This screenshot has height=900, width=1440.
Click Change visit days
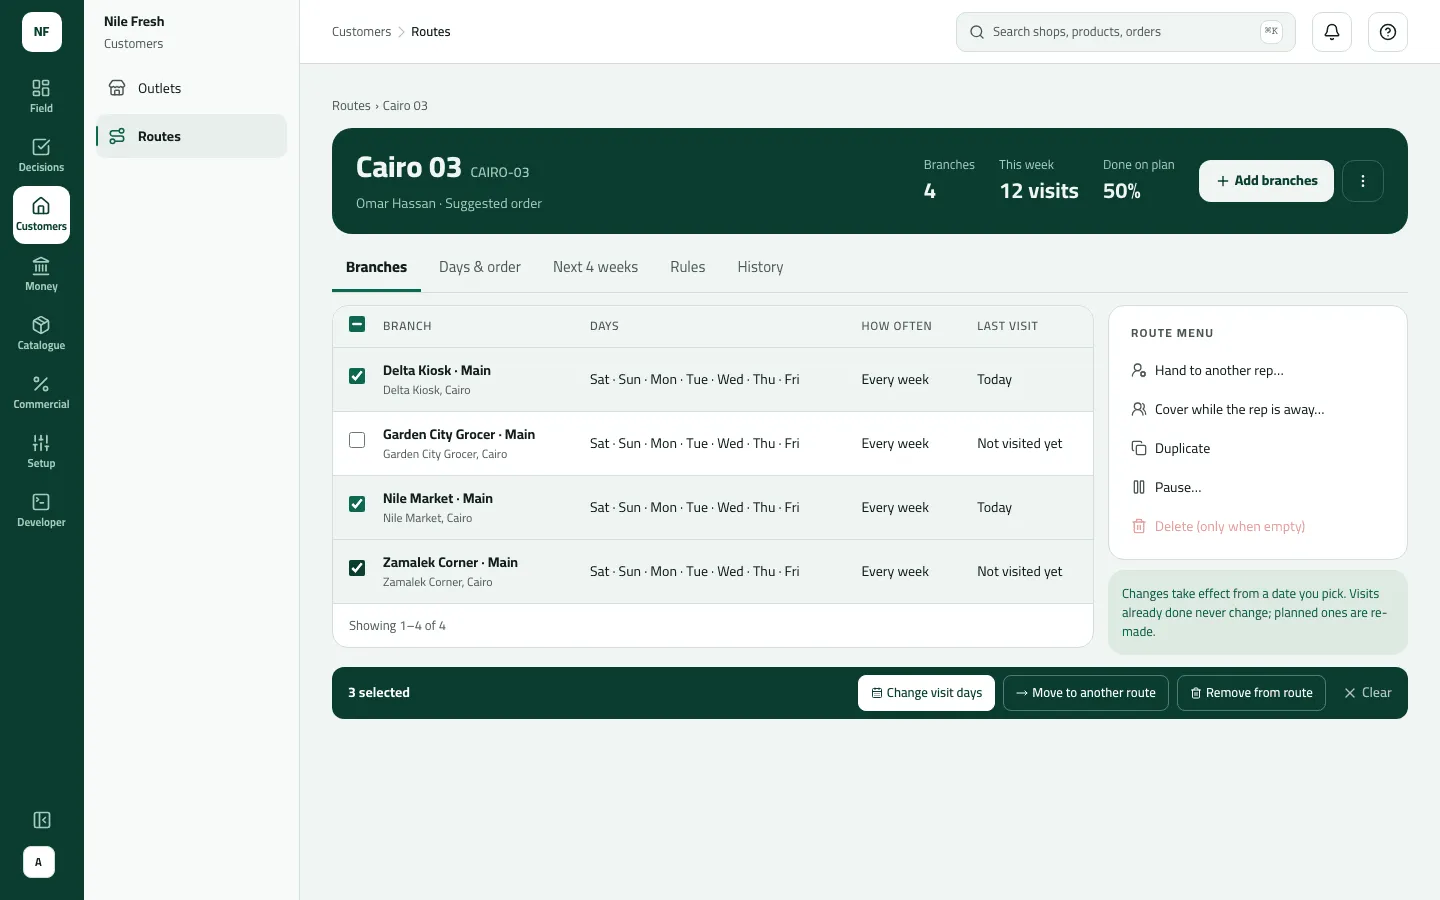pyautogui.click(x=926, y=693)
